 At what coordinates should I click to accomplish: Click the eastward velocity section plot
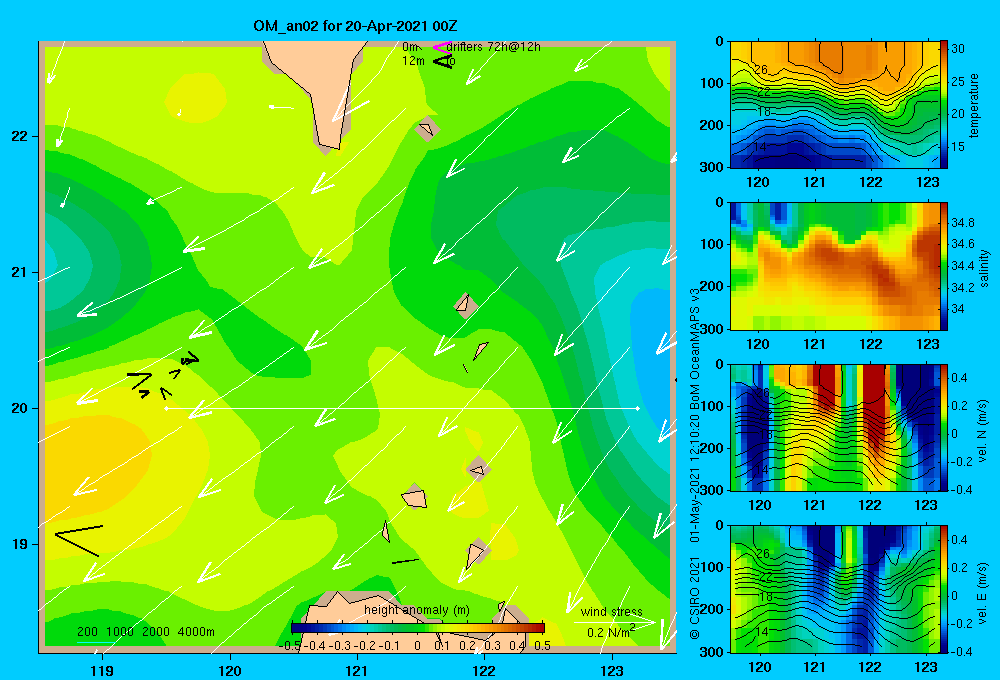point(834,589)
